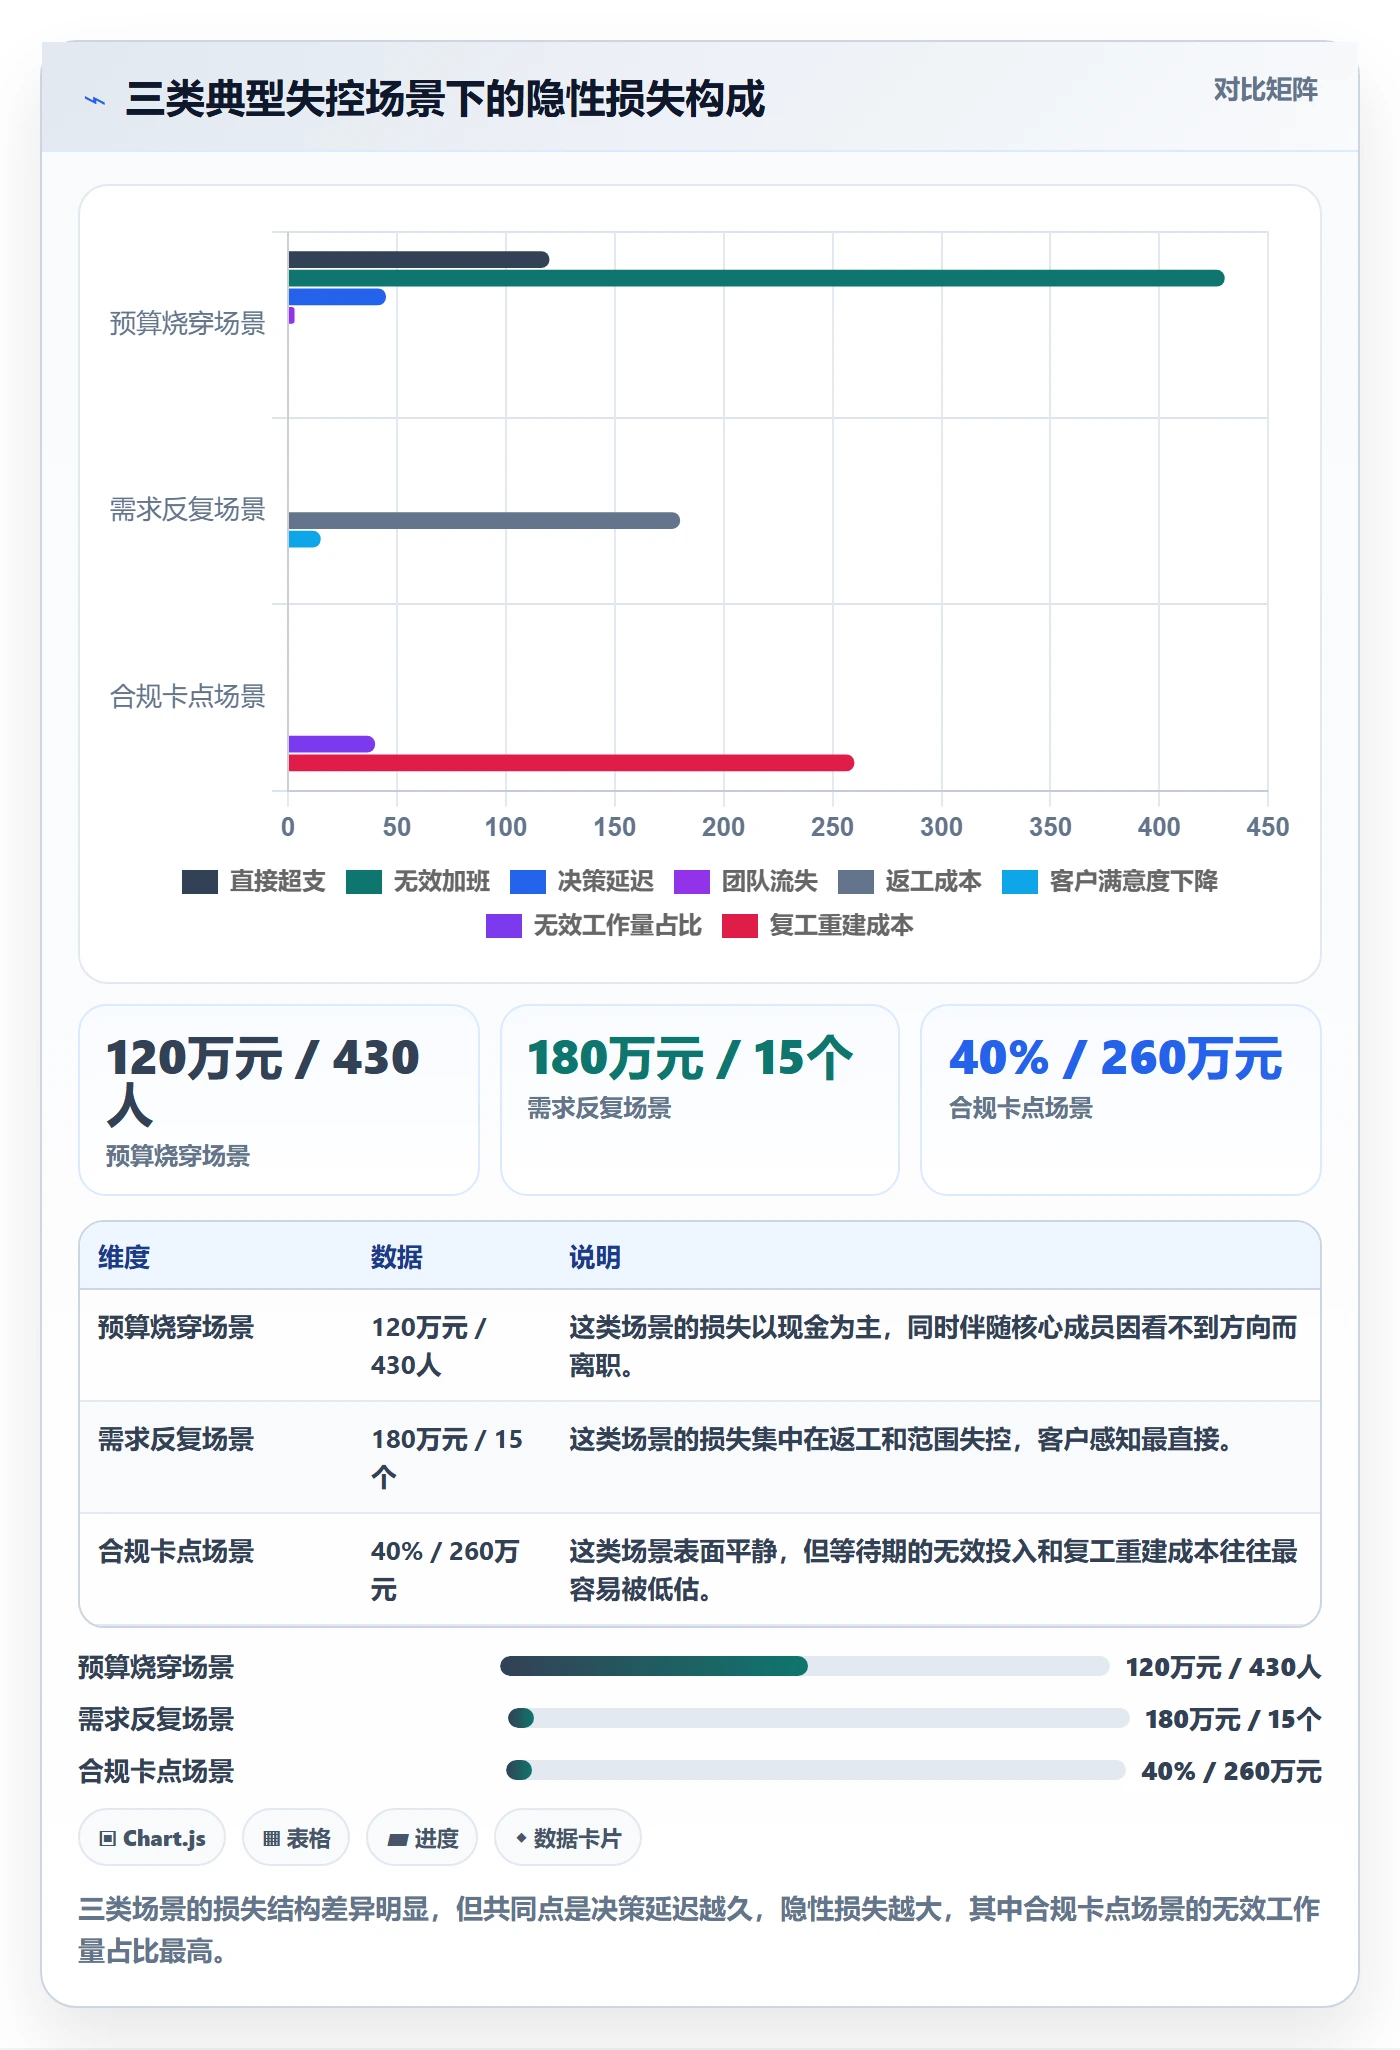Image resolution: width=1400 pixels, height=2050 pixels.
Task: Click the 需求反复场景 progress bar
Action: 818,1718
